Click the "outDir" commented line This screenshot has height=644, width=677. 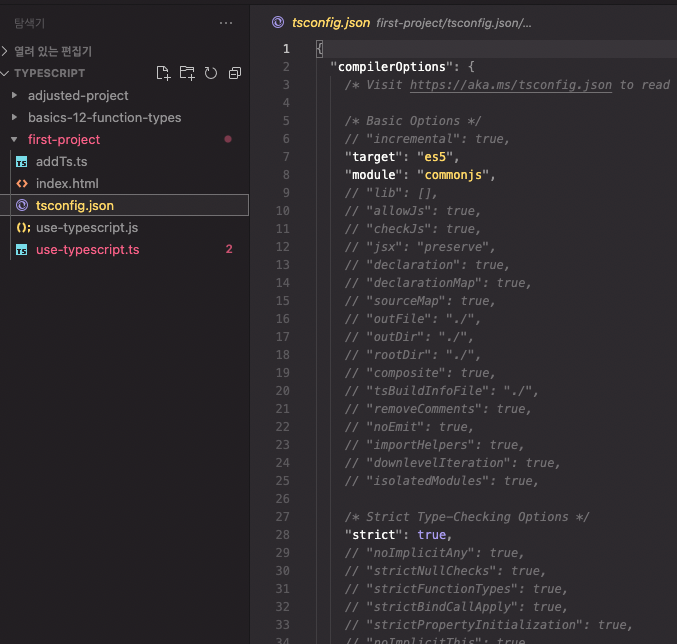(x=409, y=337)
